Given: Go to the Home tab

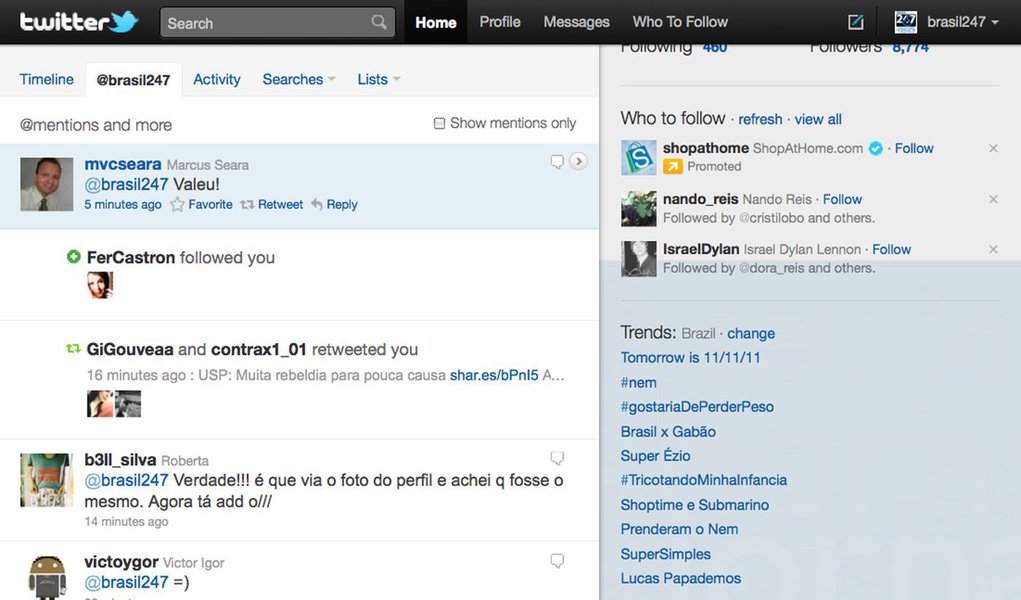Looking at the screenshot, I should click(x=436, y=22).
